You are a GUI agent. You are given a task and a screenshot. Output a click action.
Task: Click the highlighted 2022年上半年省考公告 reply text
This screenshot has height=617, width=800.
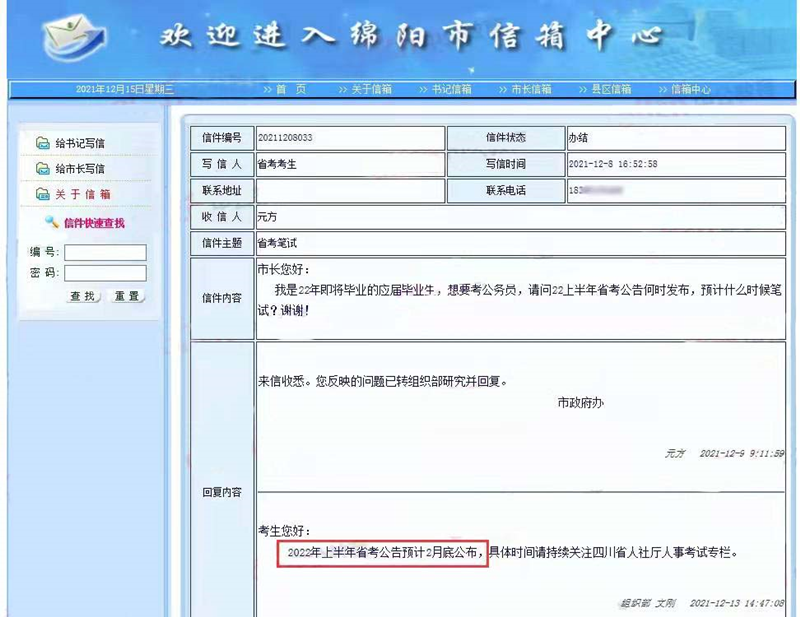point(382,552)
